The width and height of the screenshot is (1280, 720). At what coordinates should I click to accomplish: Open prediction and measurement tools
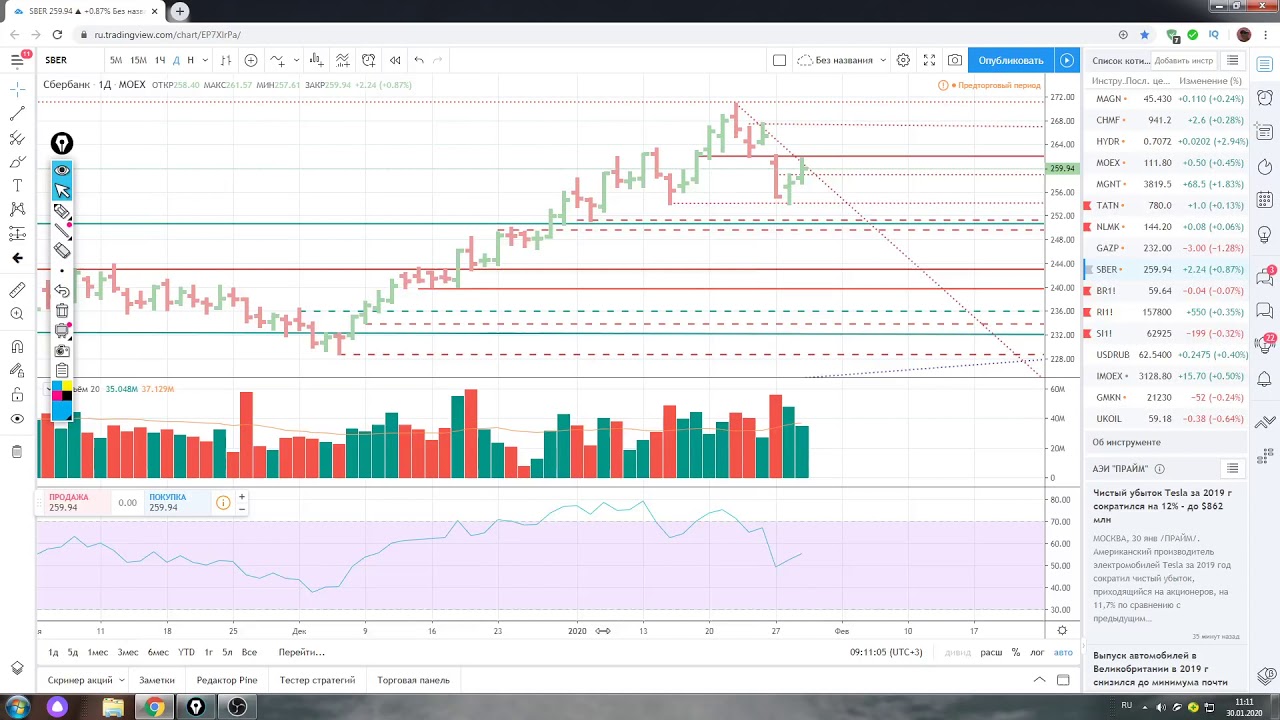[17, 234]
